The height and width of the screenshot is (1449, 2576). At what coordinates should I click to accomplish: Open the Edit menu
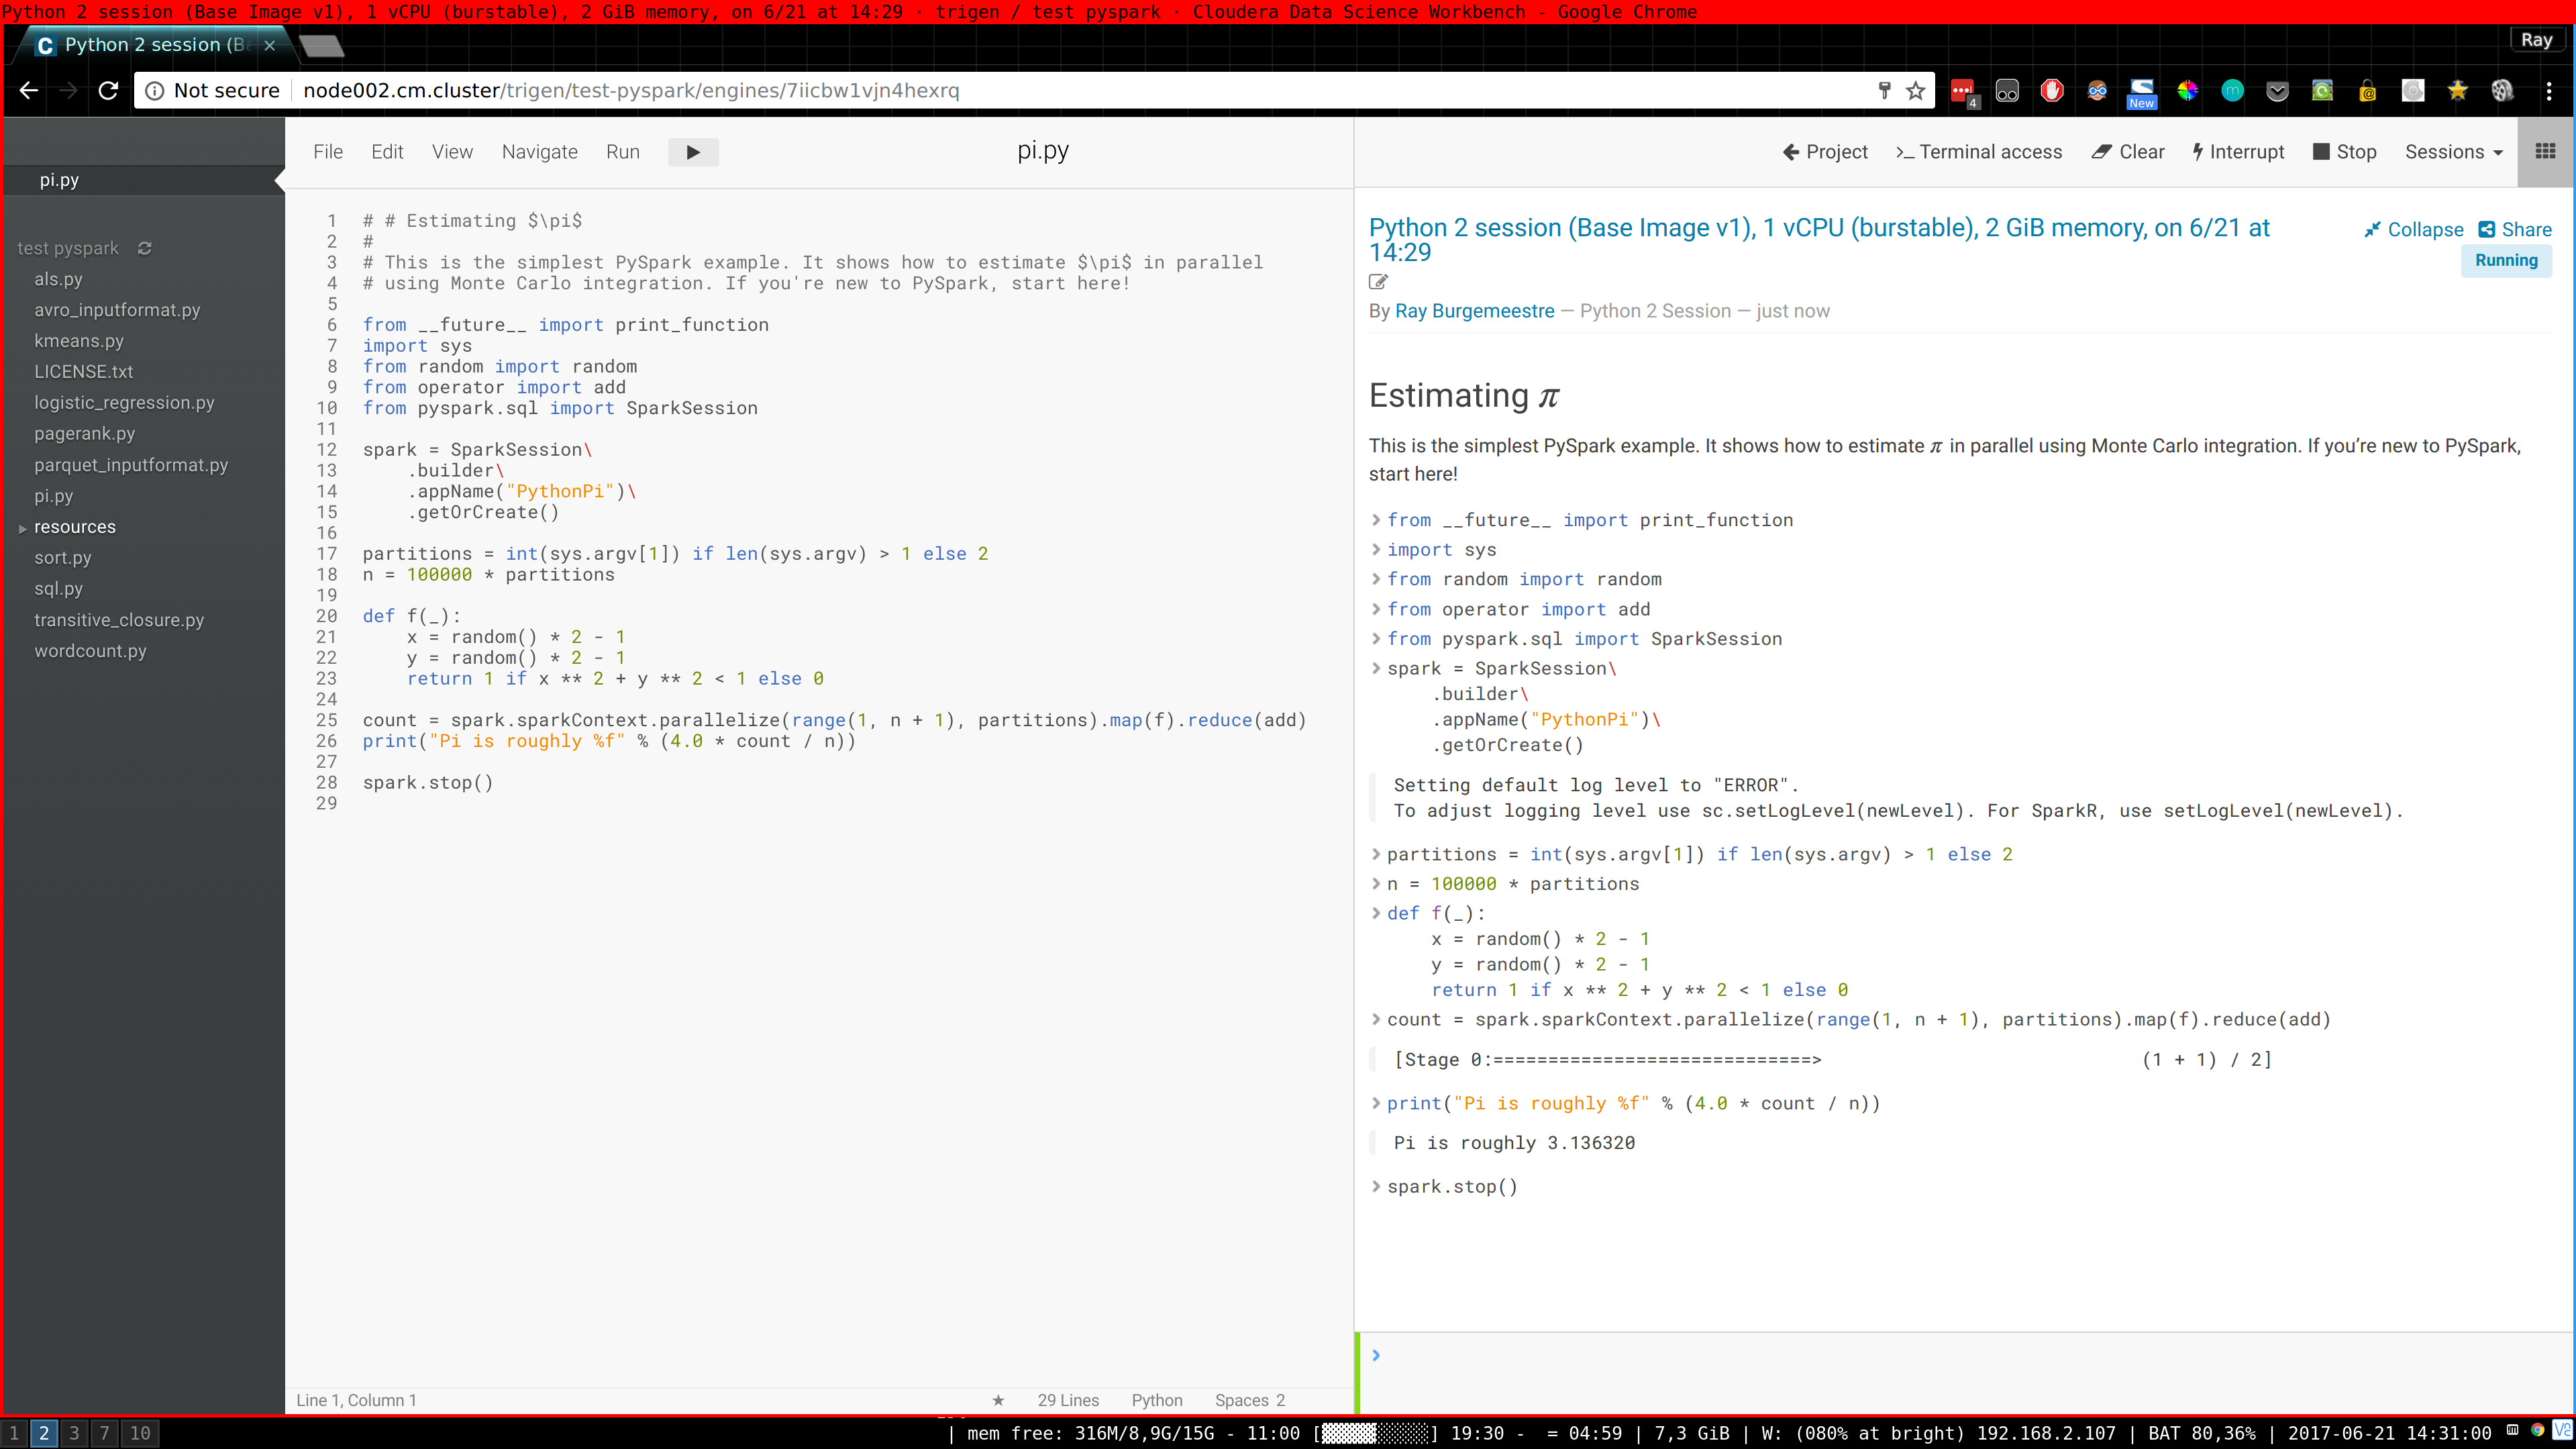coord(387,152)
